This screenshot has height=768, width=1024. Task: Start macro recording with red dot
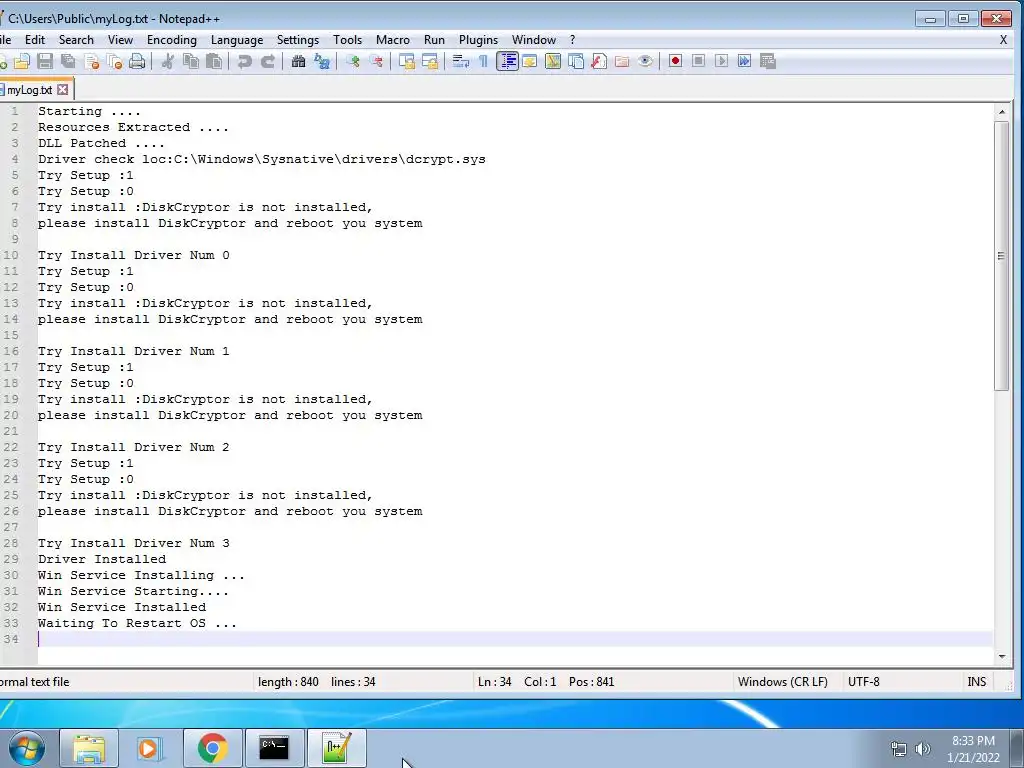pos(675,61)
